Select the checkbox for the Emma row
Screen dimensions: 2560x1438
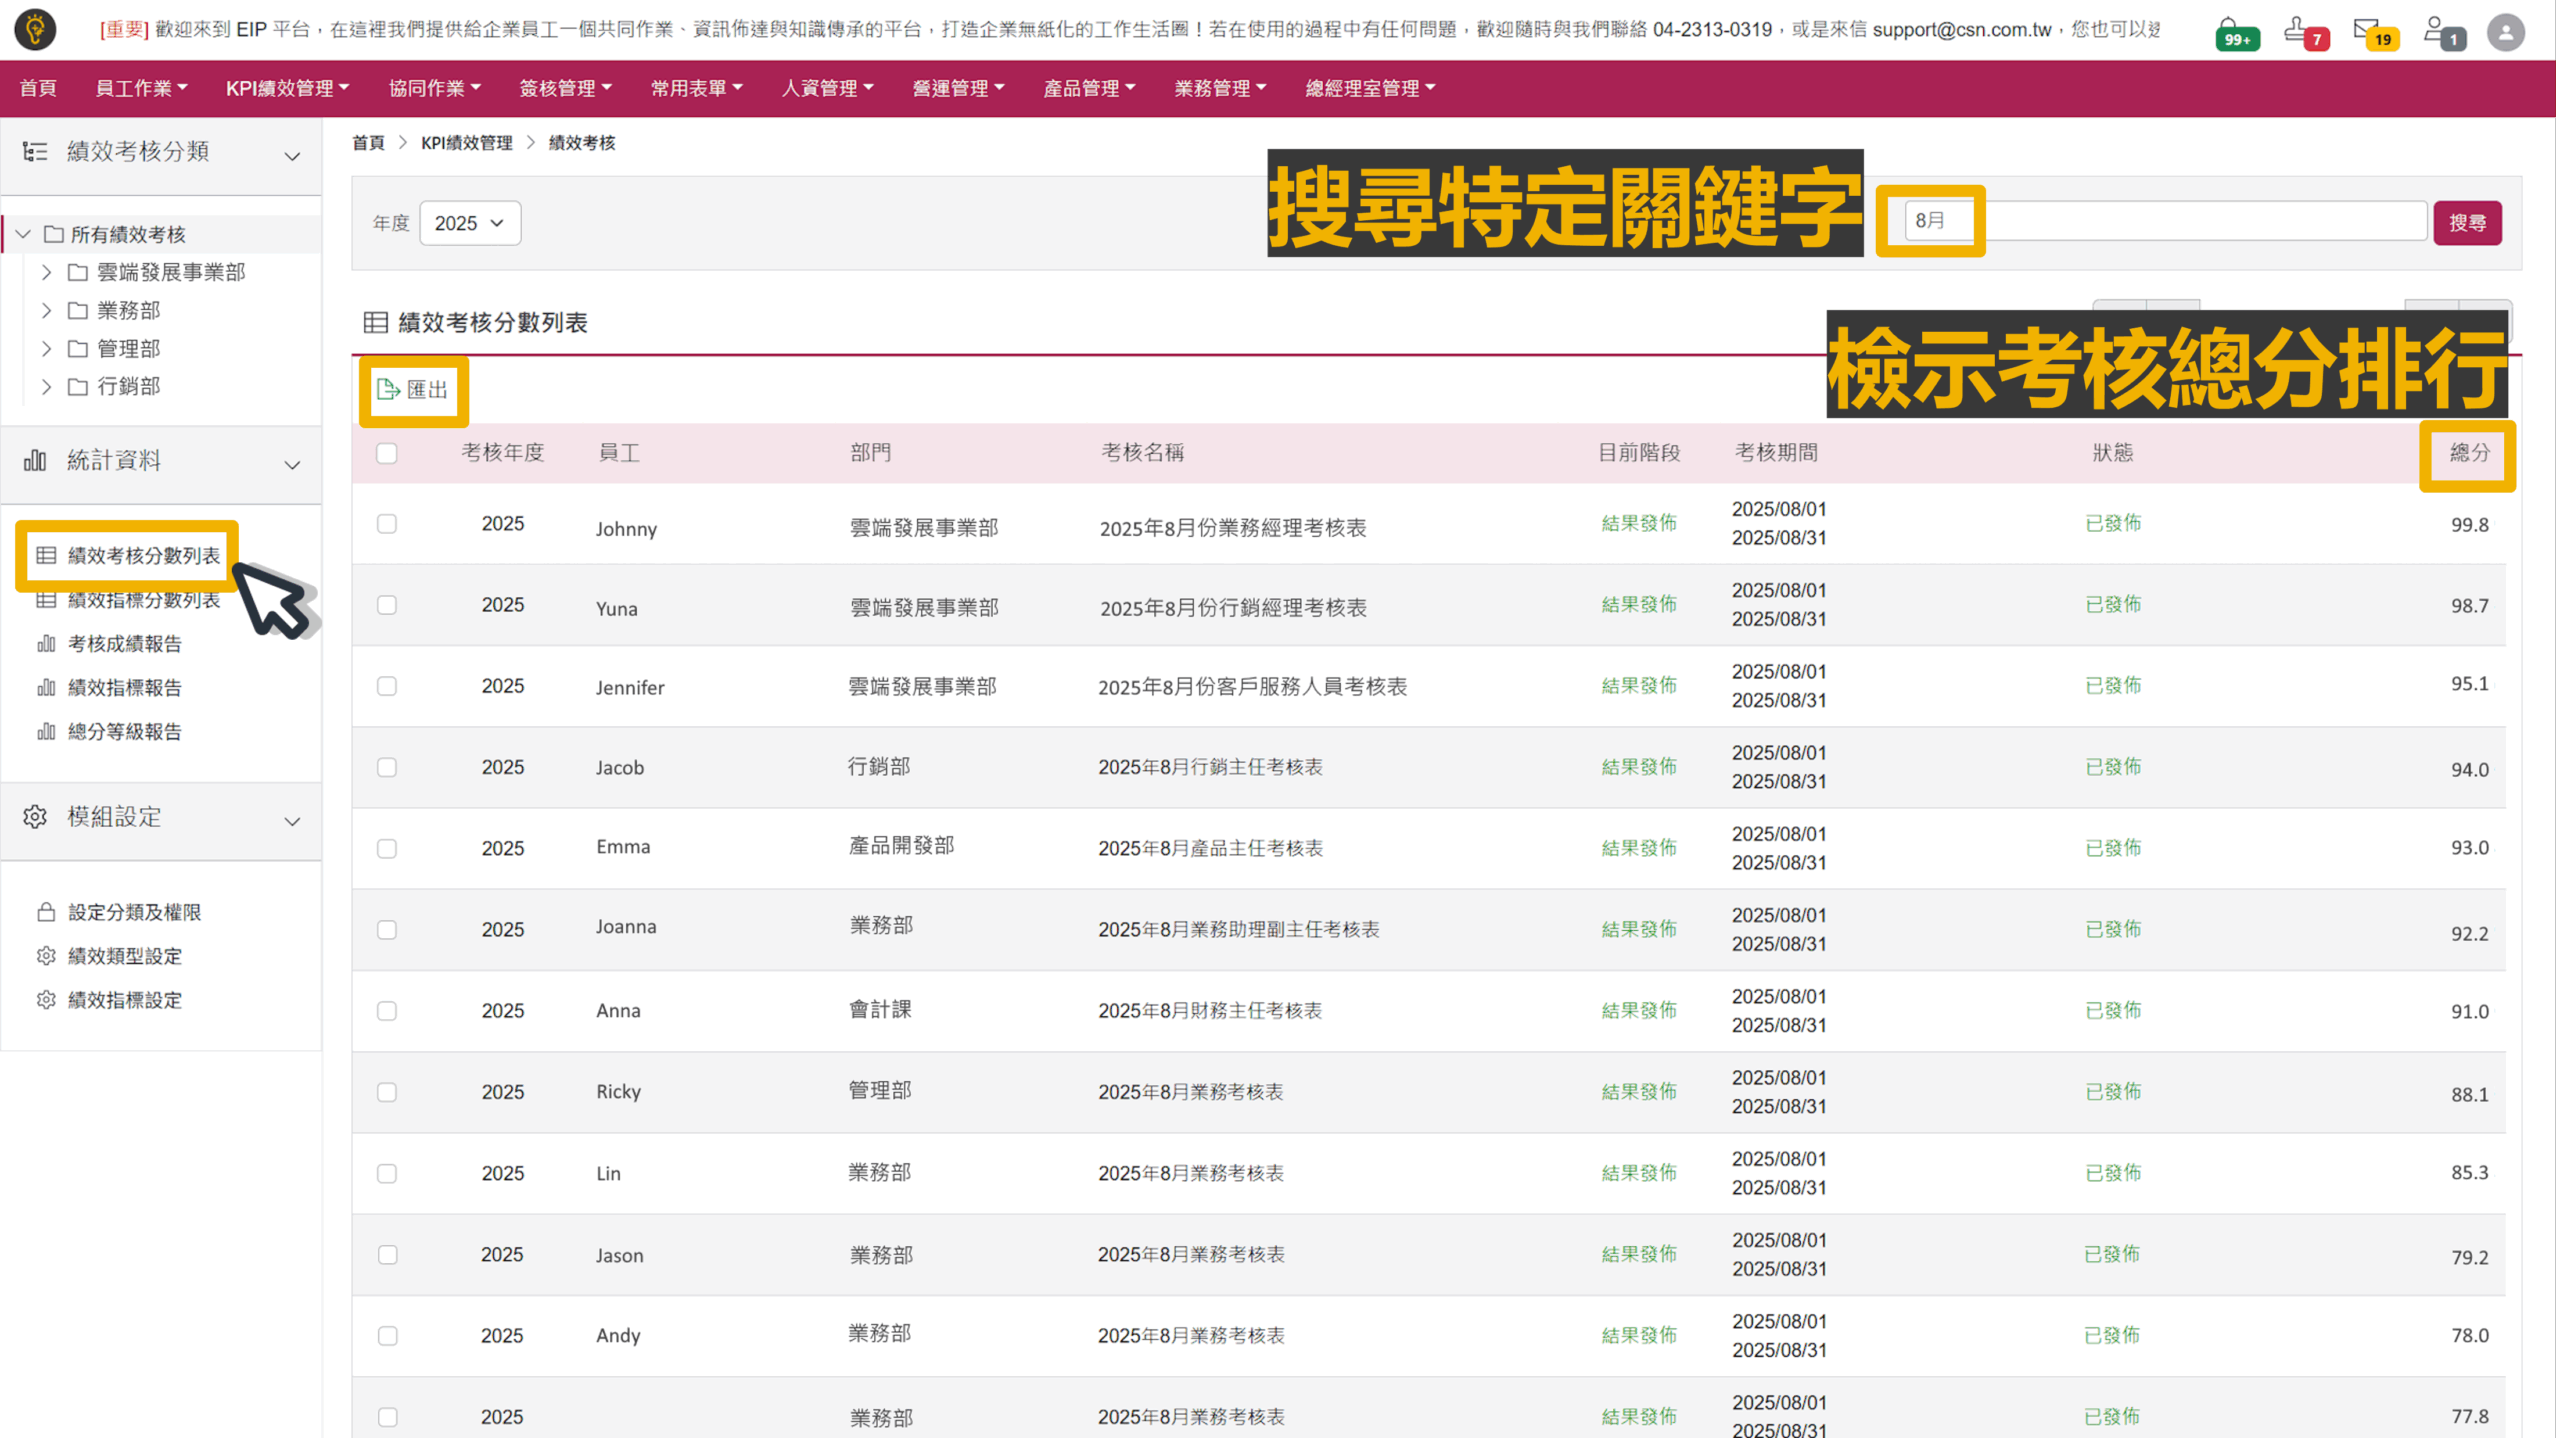pyautogui.click(x=387, y=848)
